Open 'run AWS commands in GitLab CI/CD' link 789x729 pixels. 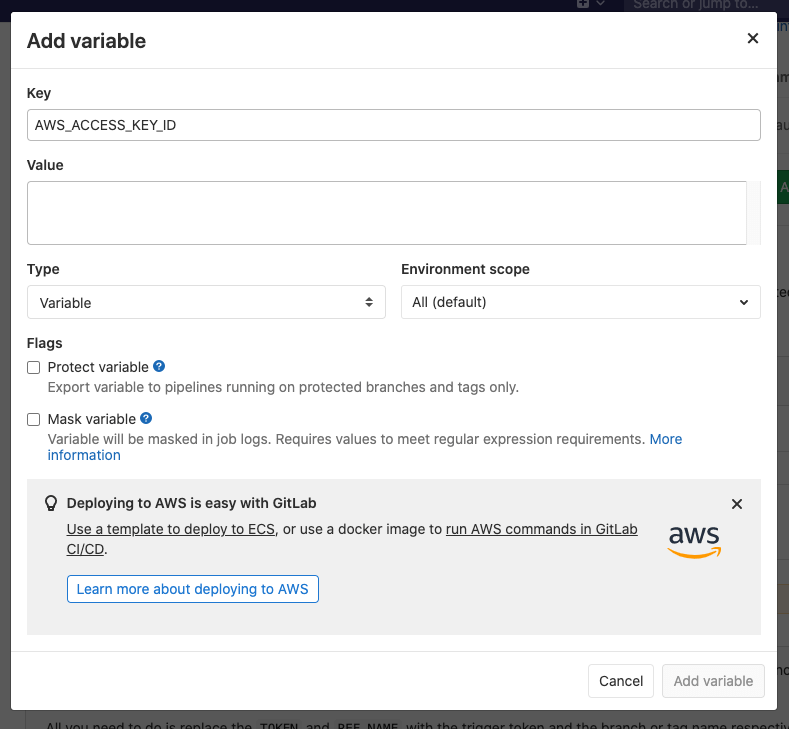coord(541,529)
